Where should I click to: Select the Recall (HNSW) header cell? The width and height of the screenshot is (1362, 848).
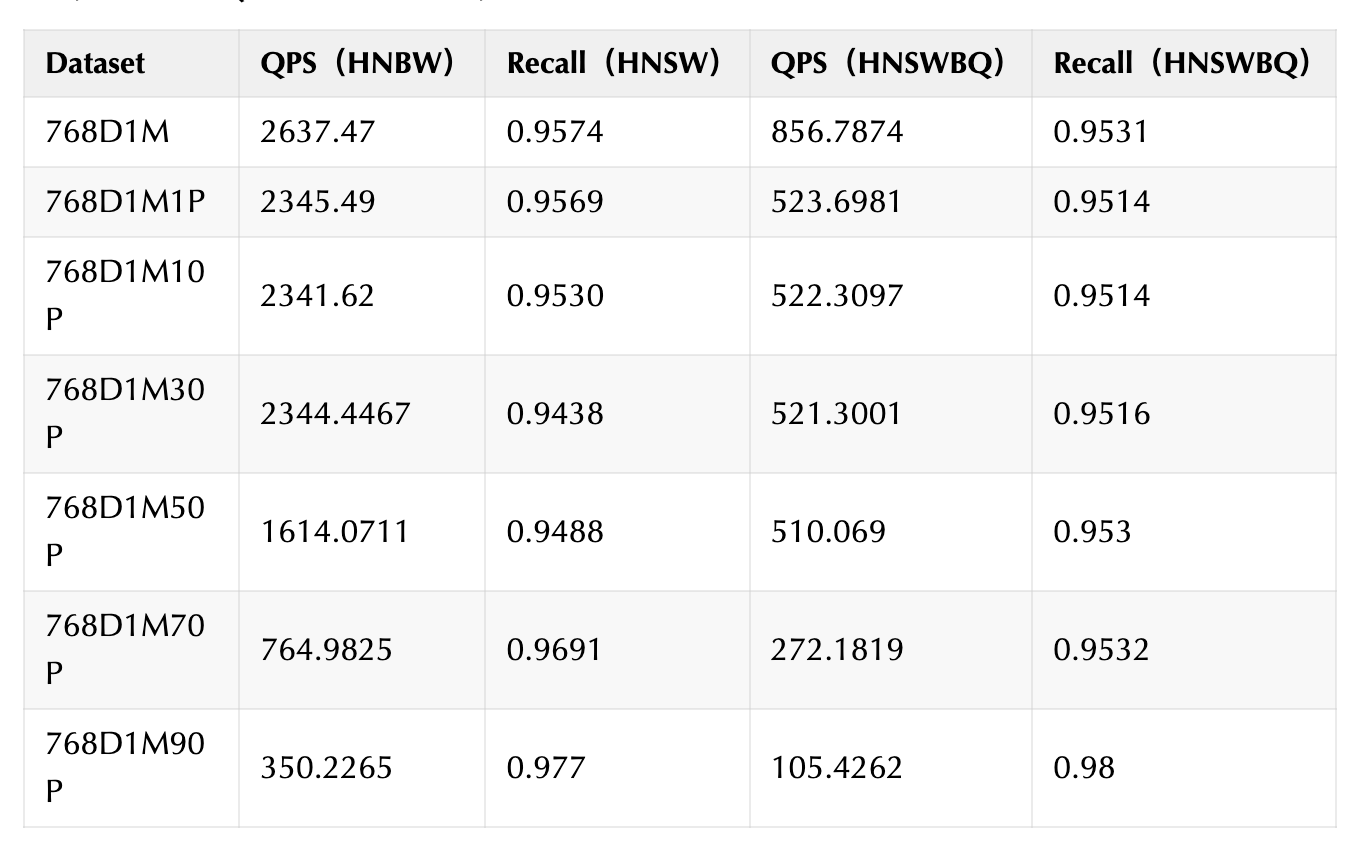click(x=613, y=64)
